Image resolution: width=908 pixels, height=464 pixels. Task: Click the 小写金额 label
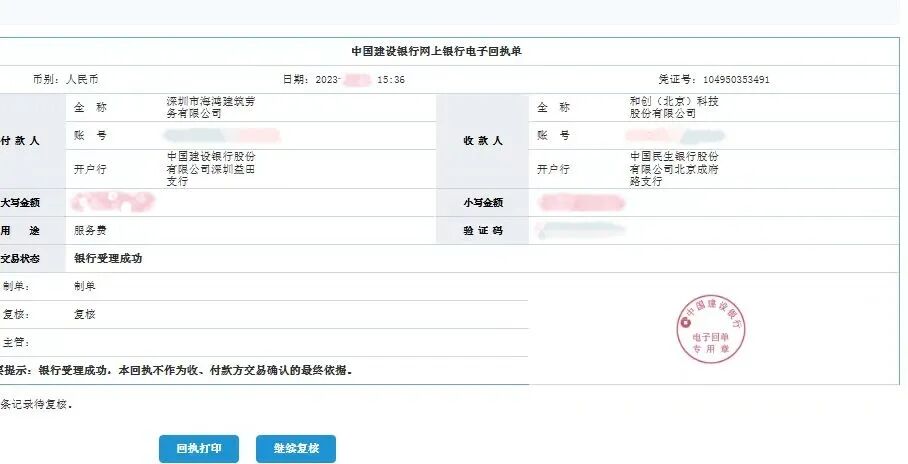tap(483, 203)
